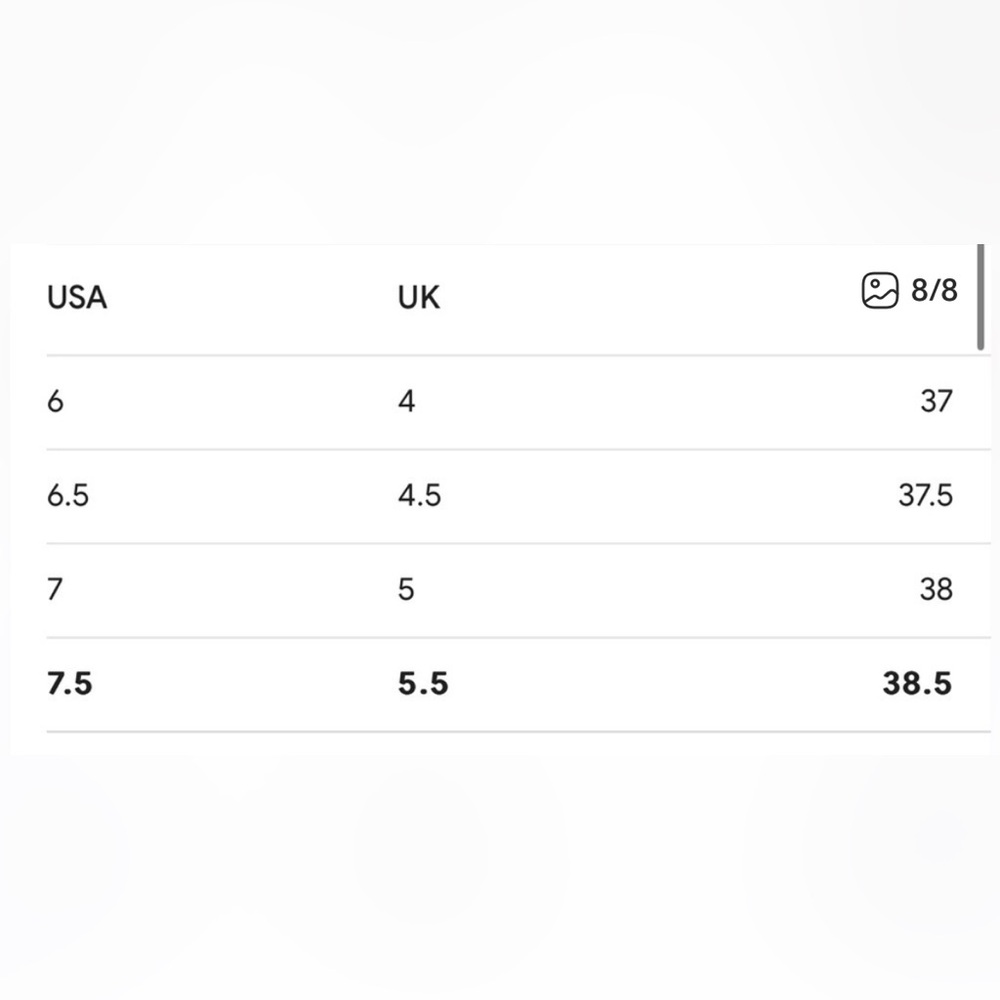Select EU size 38 cell
The height and width of the screenshot is (1000, 1000).
click(x=936, y=589)
